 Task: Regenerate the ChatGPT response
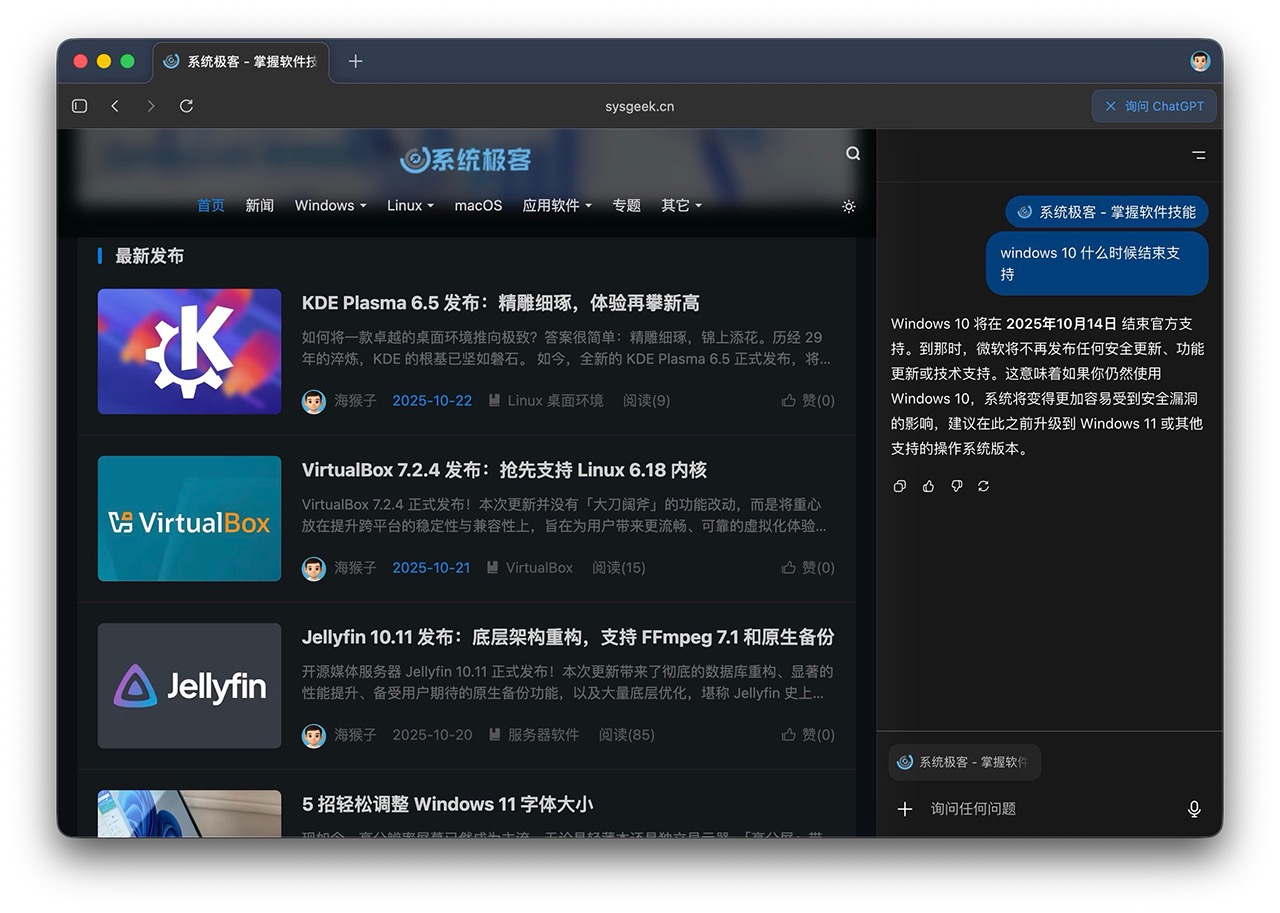click(x=984, y=486)
